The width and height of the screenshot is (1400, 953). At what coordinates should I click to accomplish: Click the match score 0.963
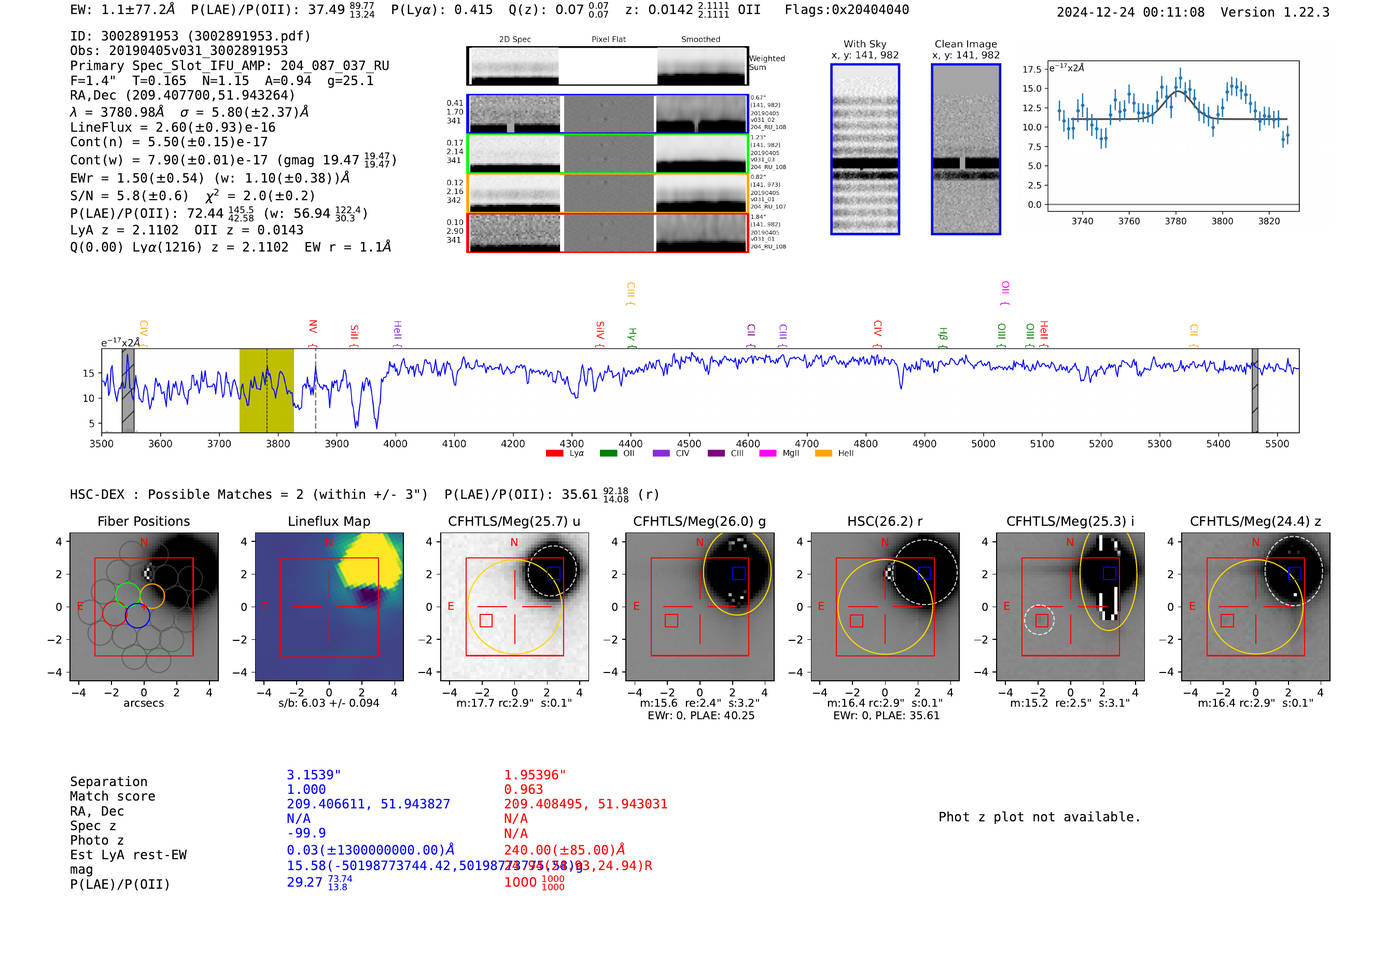[524, 790]
